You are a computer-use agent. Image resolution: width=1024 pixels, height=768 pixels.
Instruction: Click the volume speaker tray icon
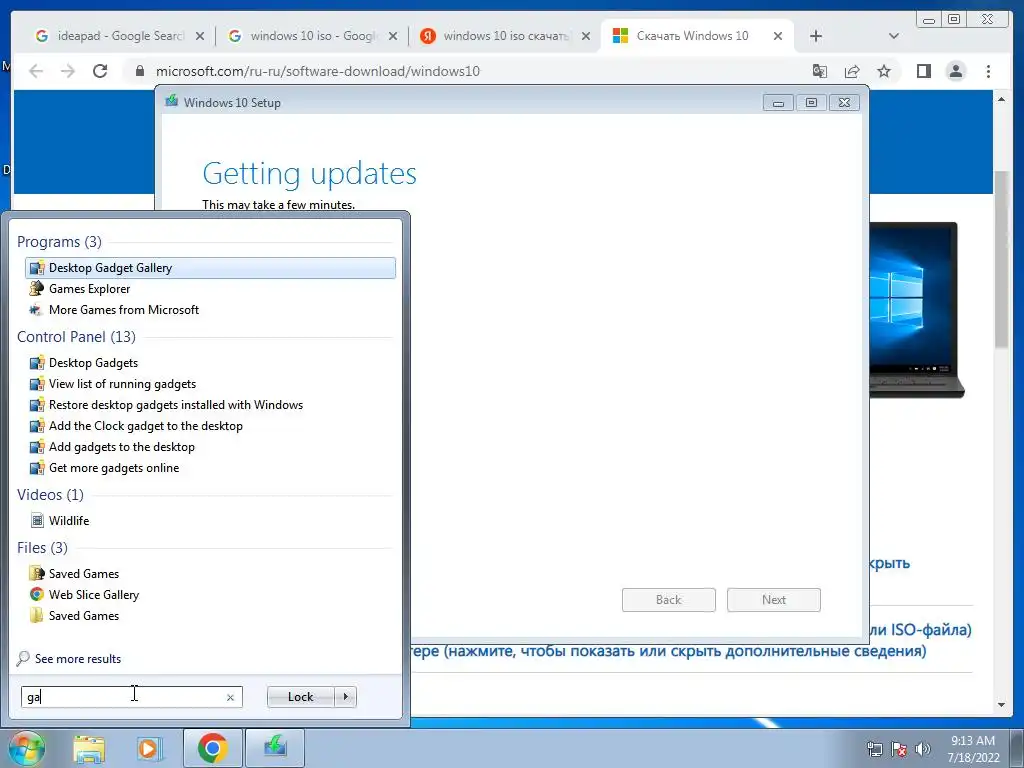(923, 750)
